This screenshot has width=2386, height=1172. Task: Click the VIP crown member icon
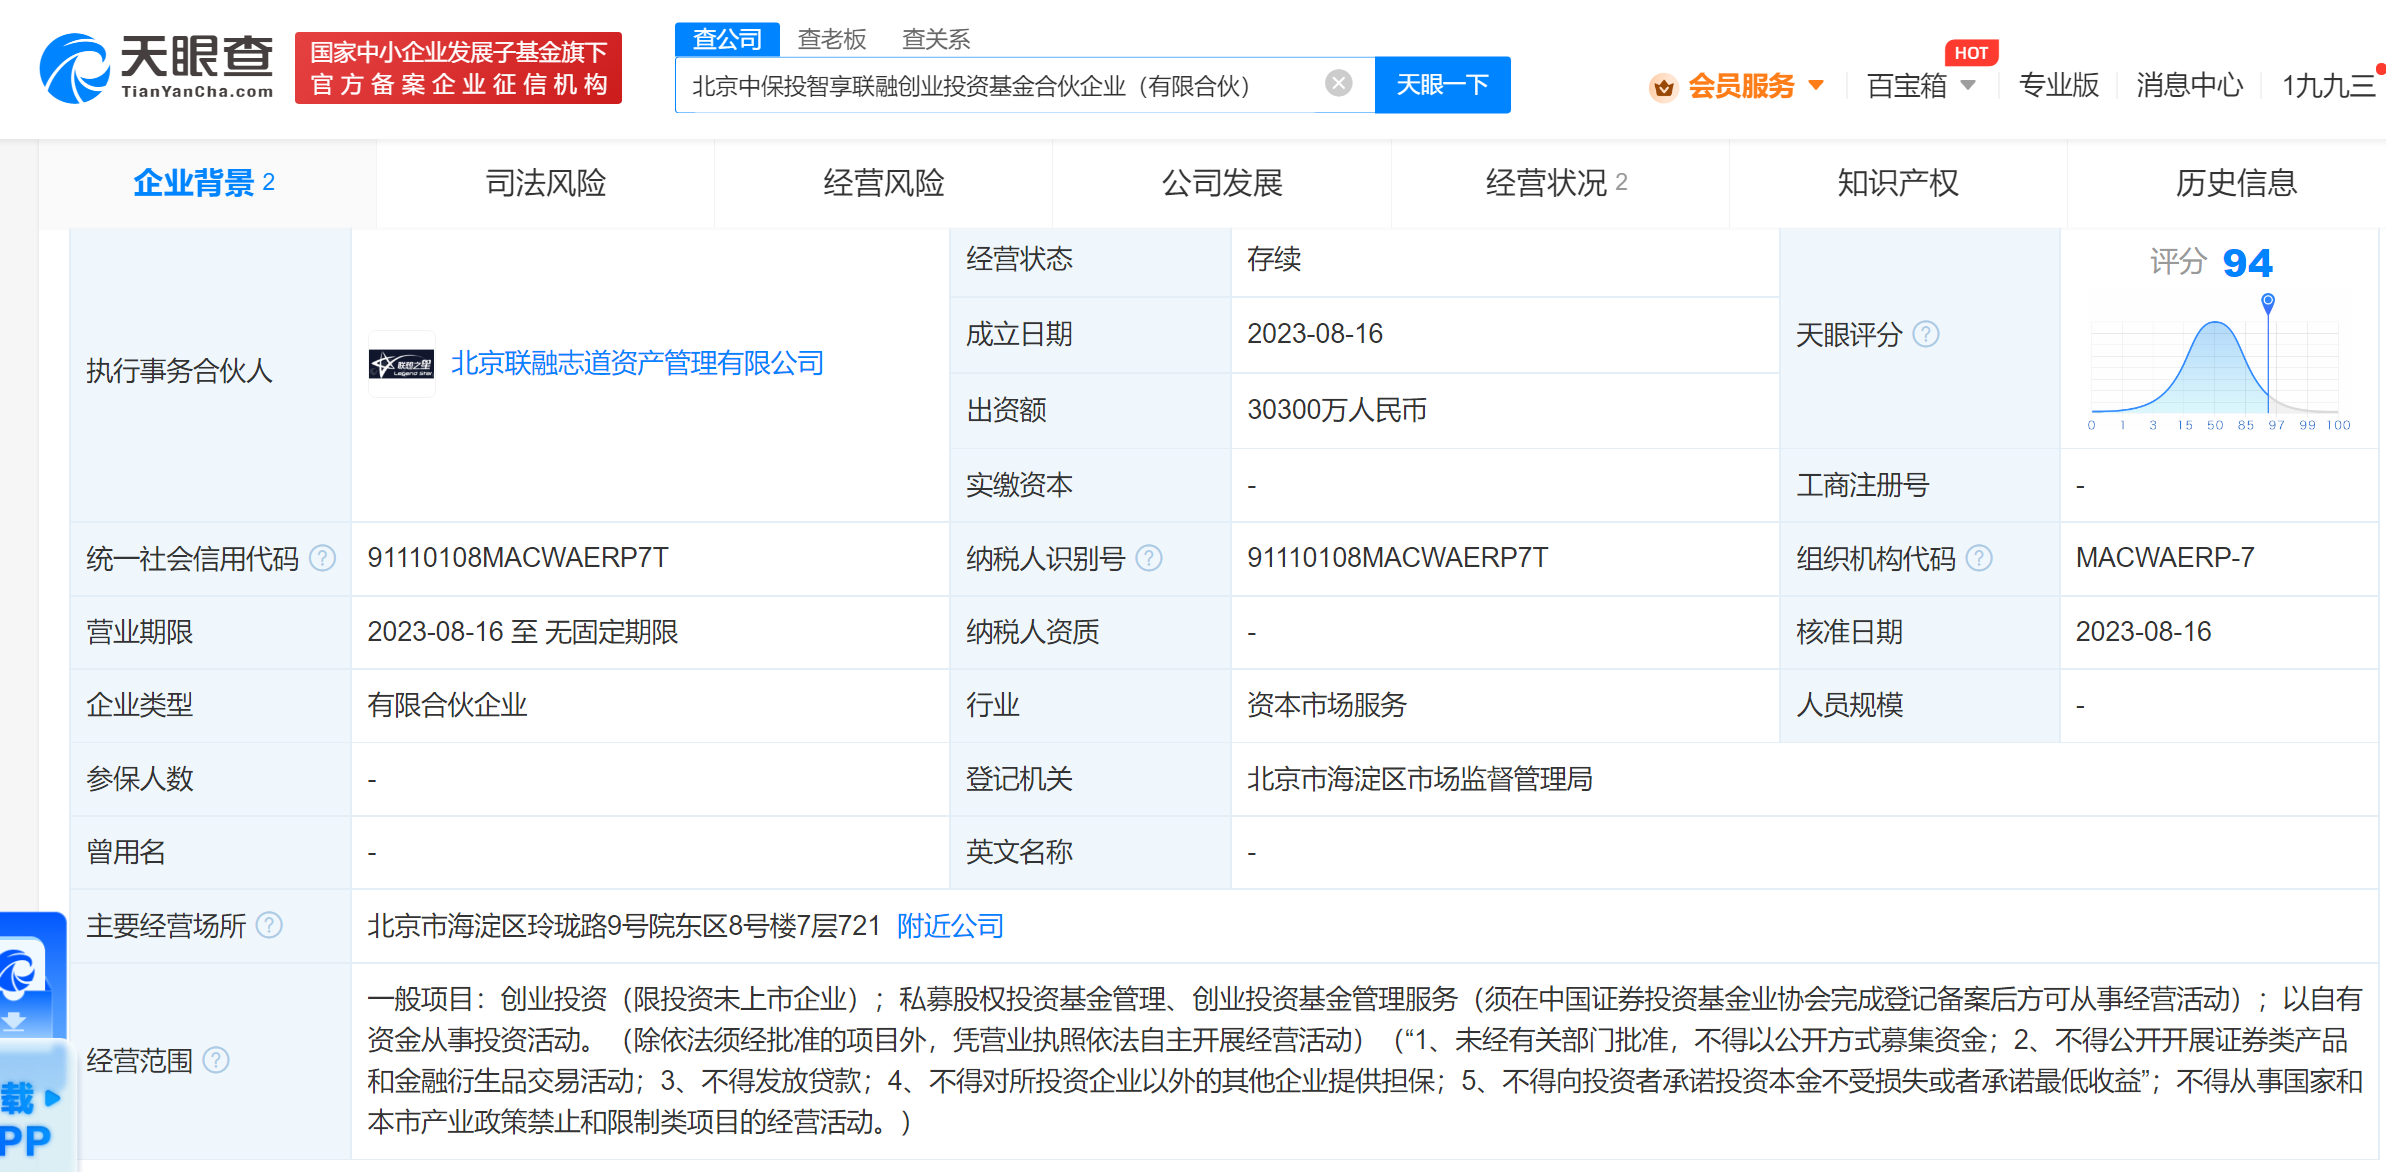(x=1663, y=87)
